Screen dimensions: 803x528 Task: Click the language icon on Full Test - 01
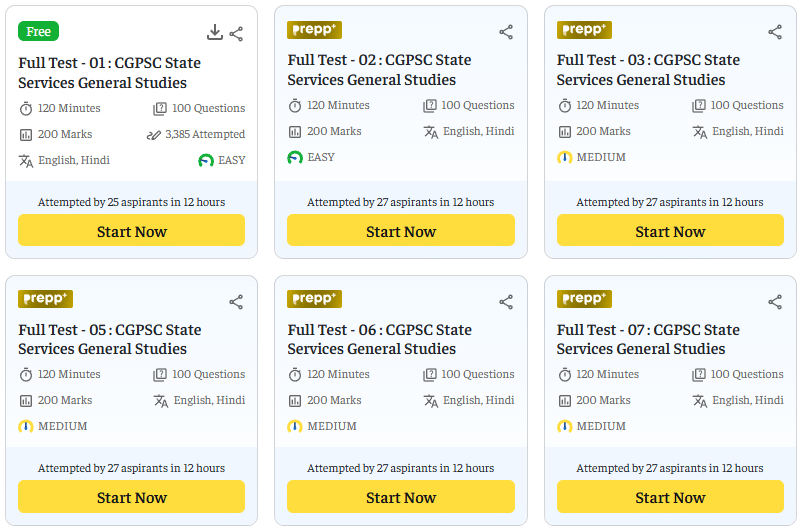pos(26,161)
